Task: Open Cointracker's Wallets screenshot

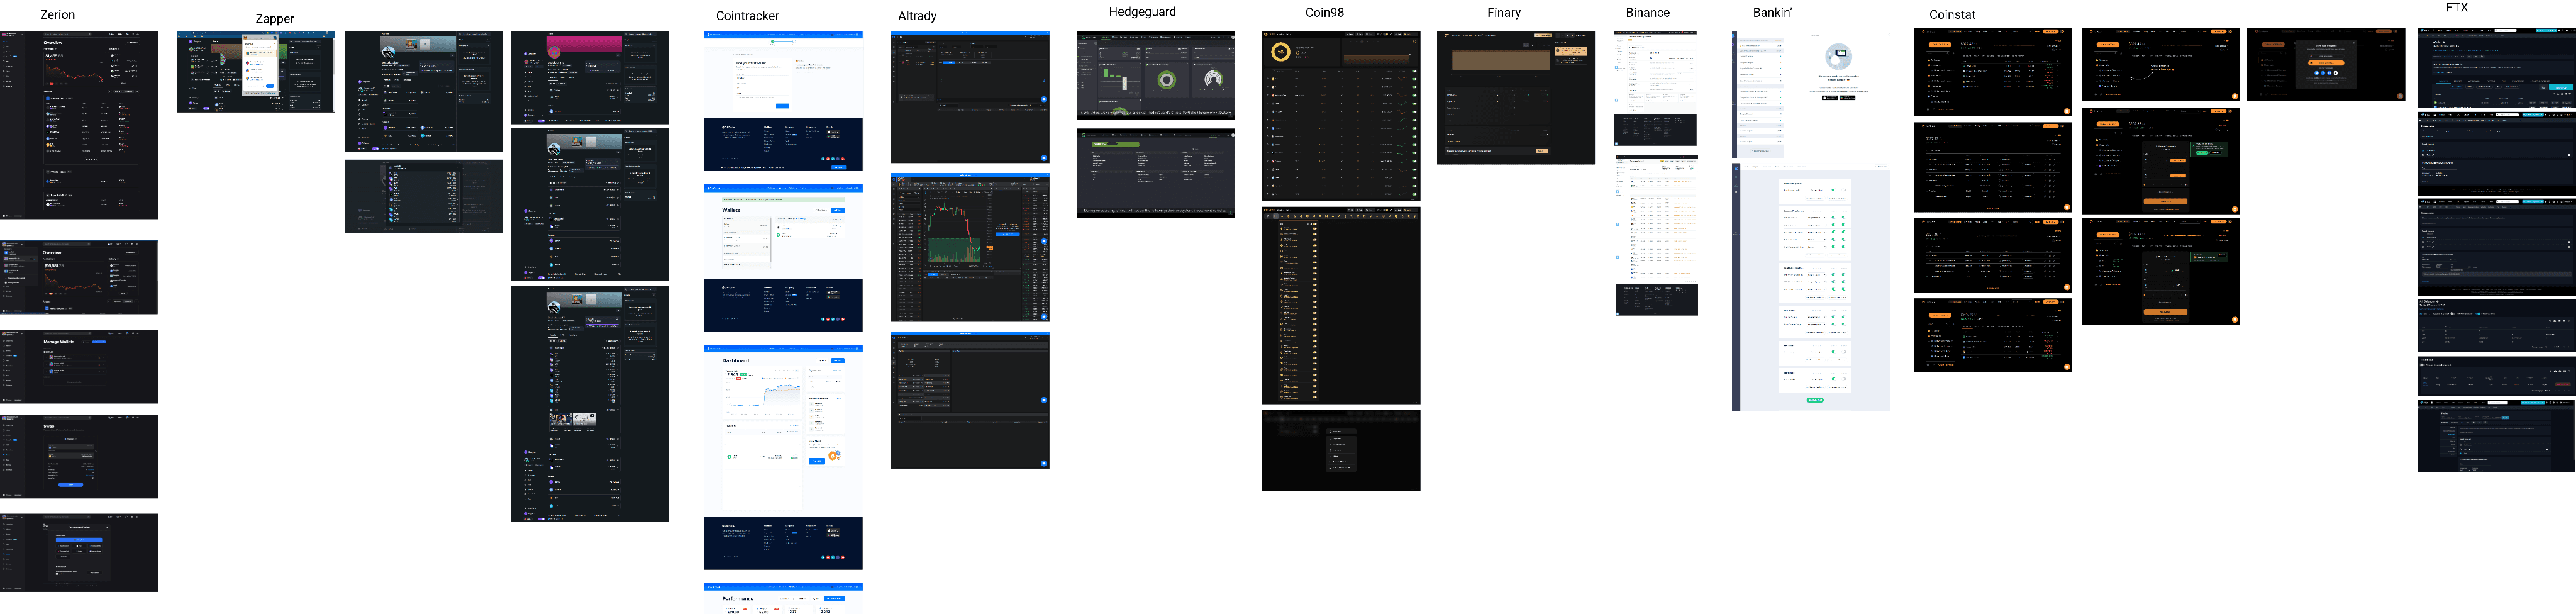Action: click(x=783, y=258)
